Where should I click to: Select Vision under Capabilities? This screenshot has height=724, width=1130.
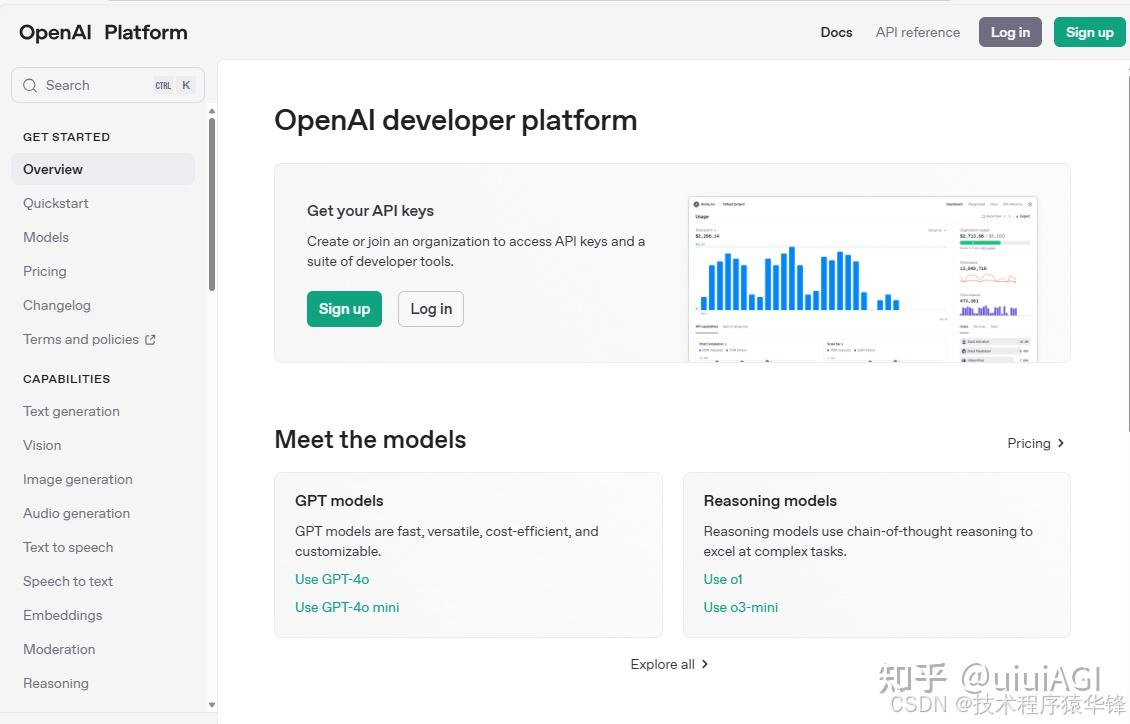(42, 445)
